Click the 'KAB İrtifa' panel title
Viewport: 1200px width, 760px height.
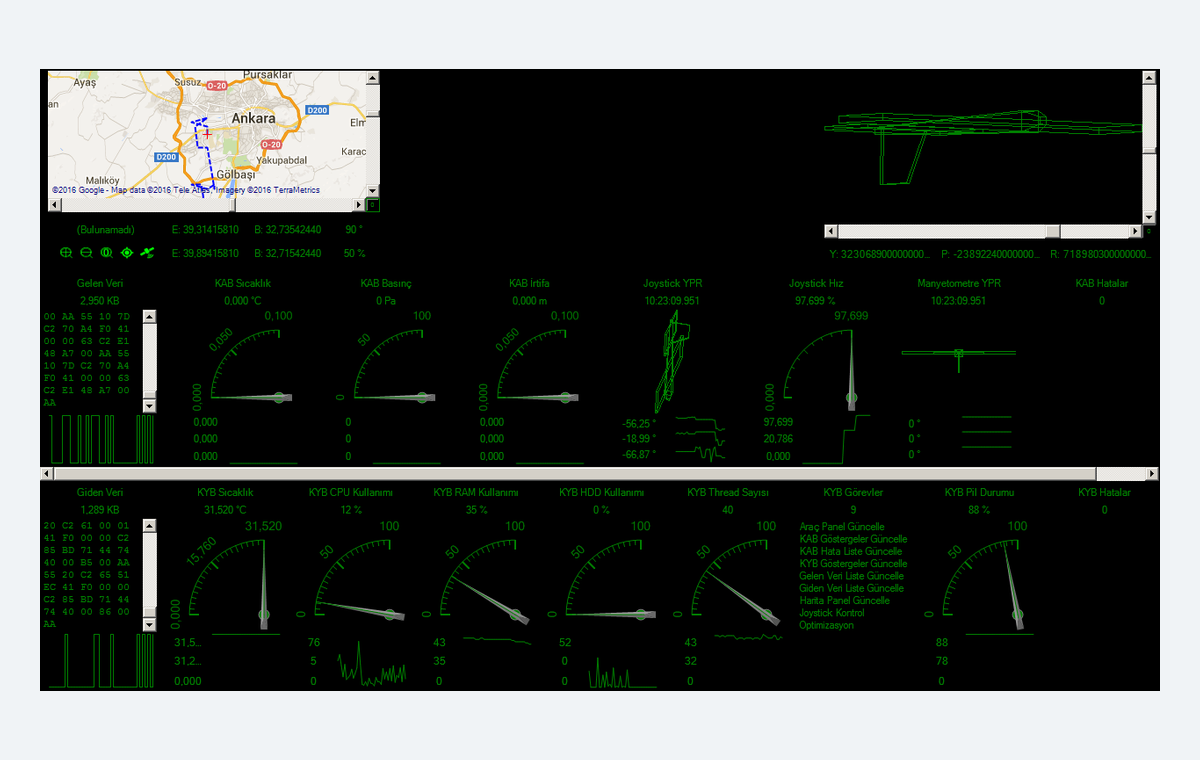(x=530, y=284)
